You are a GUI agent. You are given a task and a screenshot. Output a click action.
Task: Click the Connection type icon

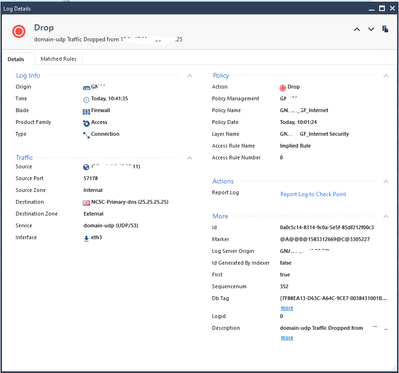click(x=86, y=135)
